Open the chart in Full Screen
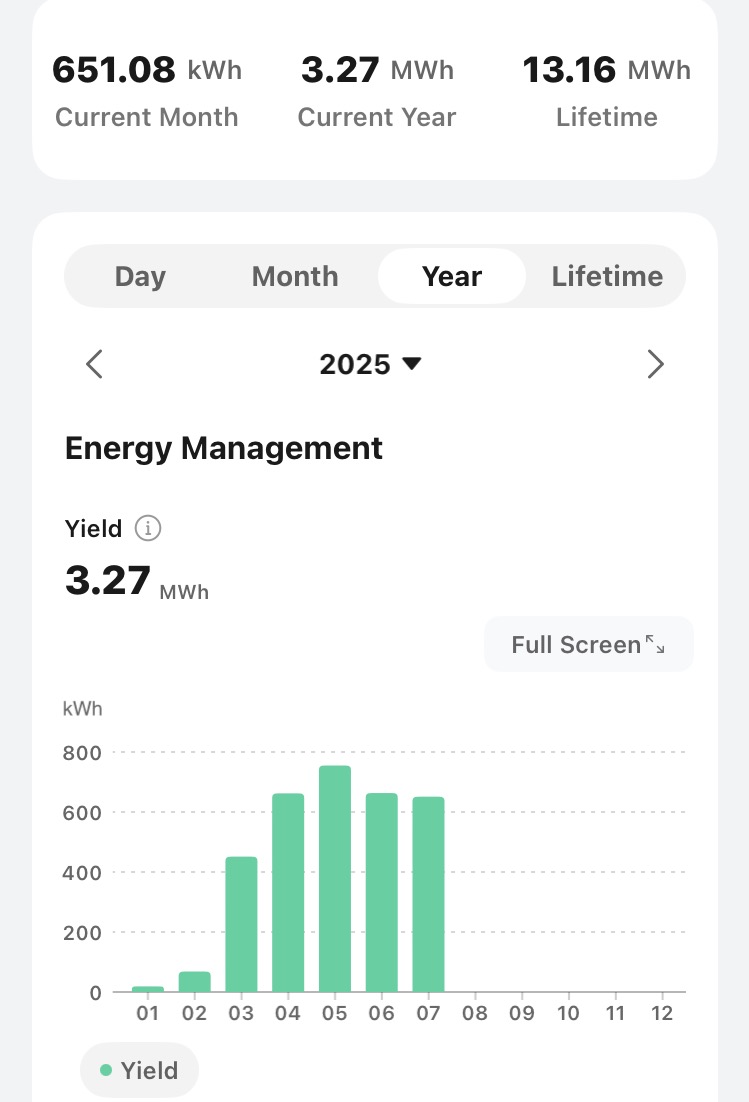 click(576, 645)
